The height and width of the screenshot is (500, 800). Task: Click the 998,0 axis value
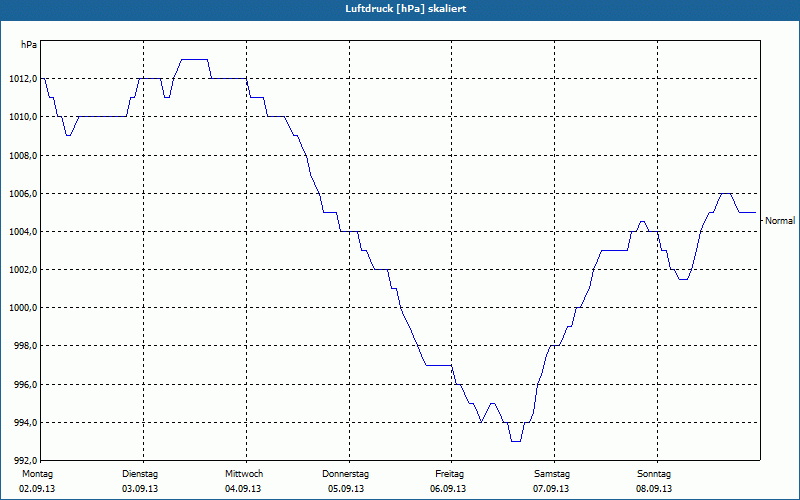tap(26, 346)
